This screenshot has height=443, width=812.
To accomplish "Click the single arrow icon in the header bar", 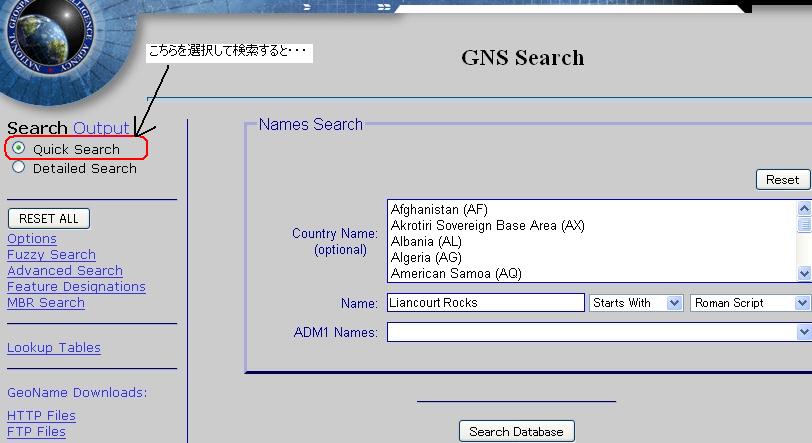I will coord(307,7).
